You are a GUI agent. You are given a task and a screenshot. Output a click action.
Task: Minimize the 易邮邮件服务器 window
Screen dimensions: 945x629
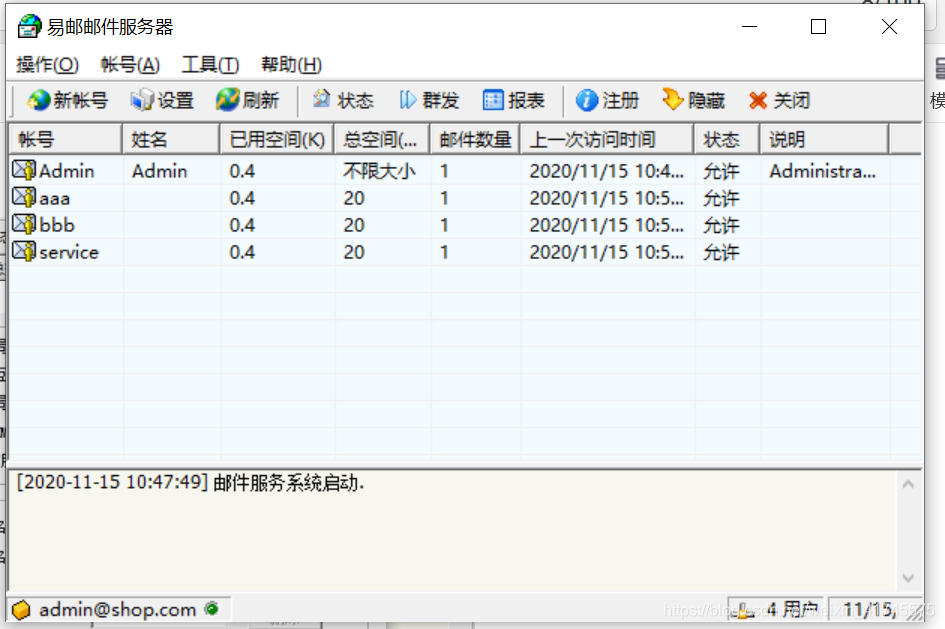749,27
